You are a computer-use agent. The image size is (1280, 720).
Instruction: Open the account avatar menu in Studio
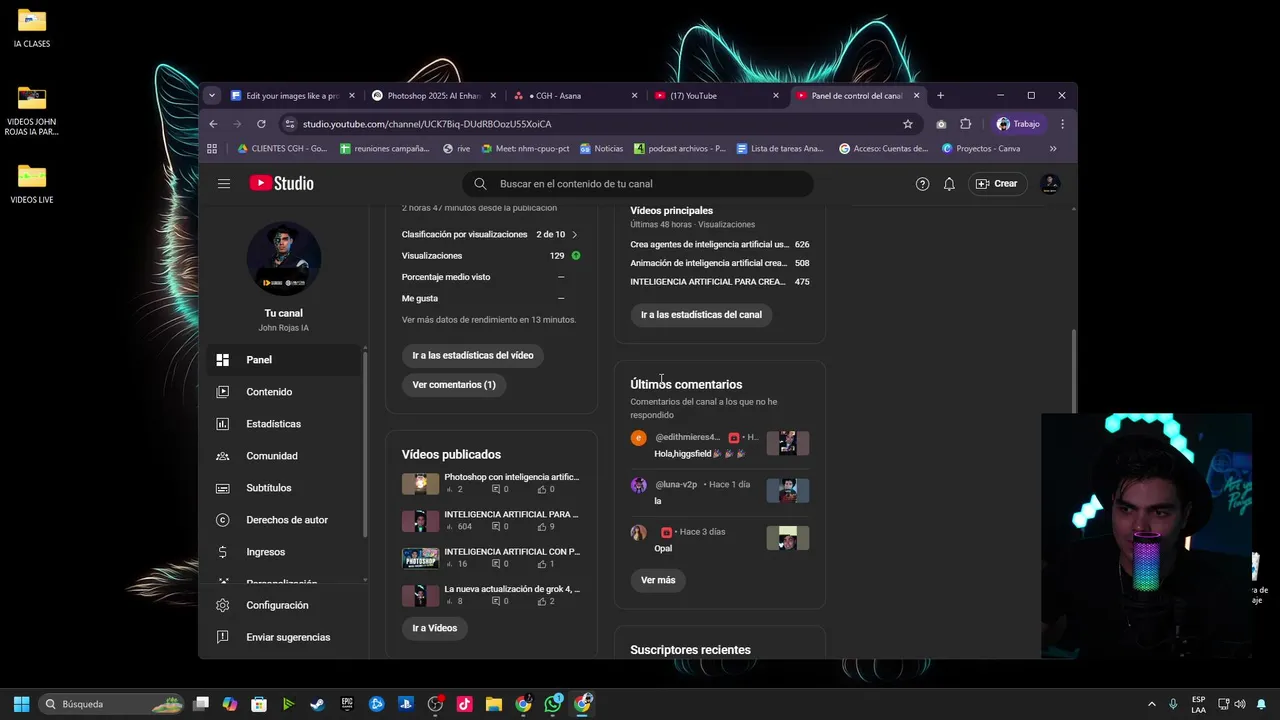click(1049, 184)
